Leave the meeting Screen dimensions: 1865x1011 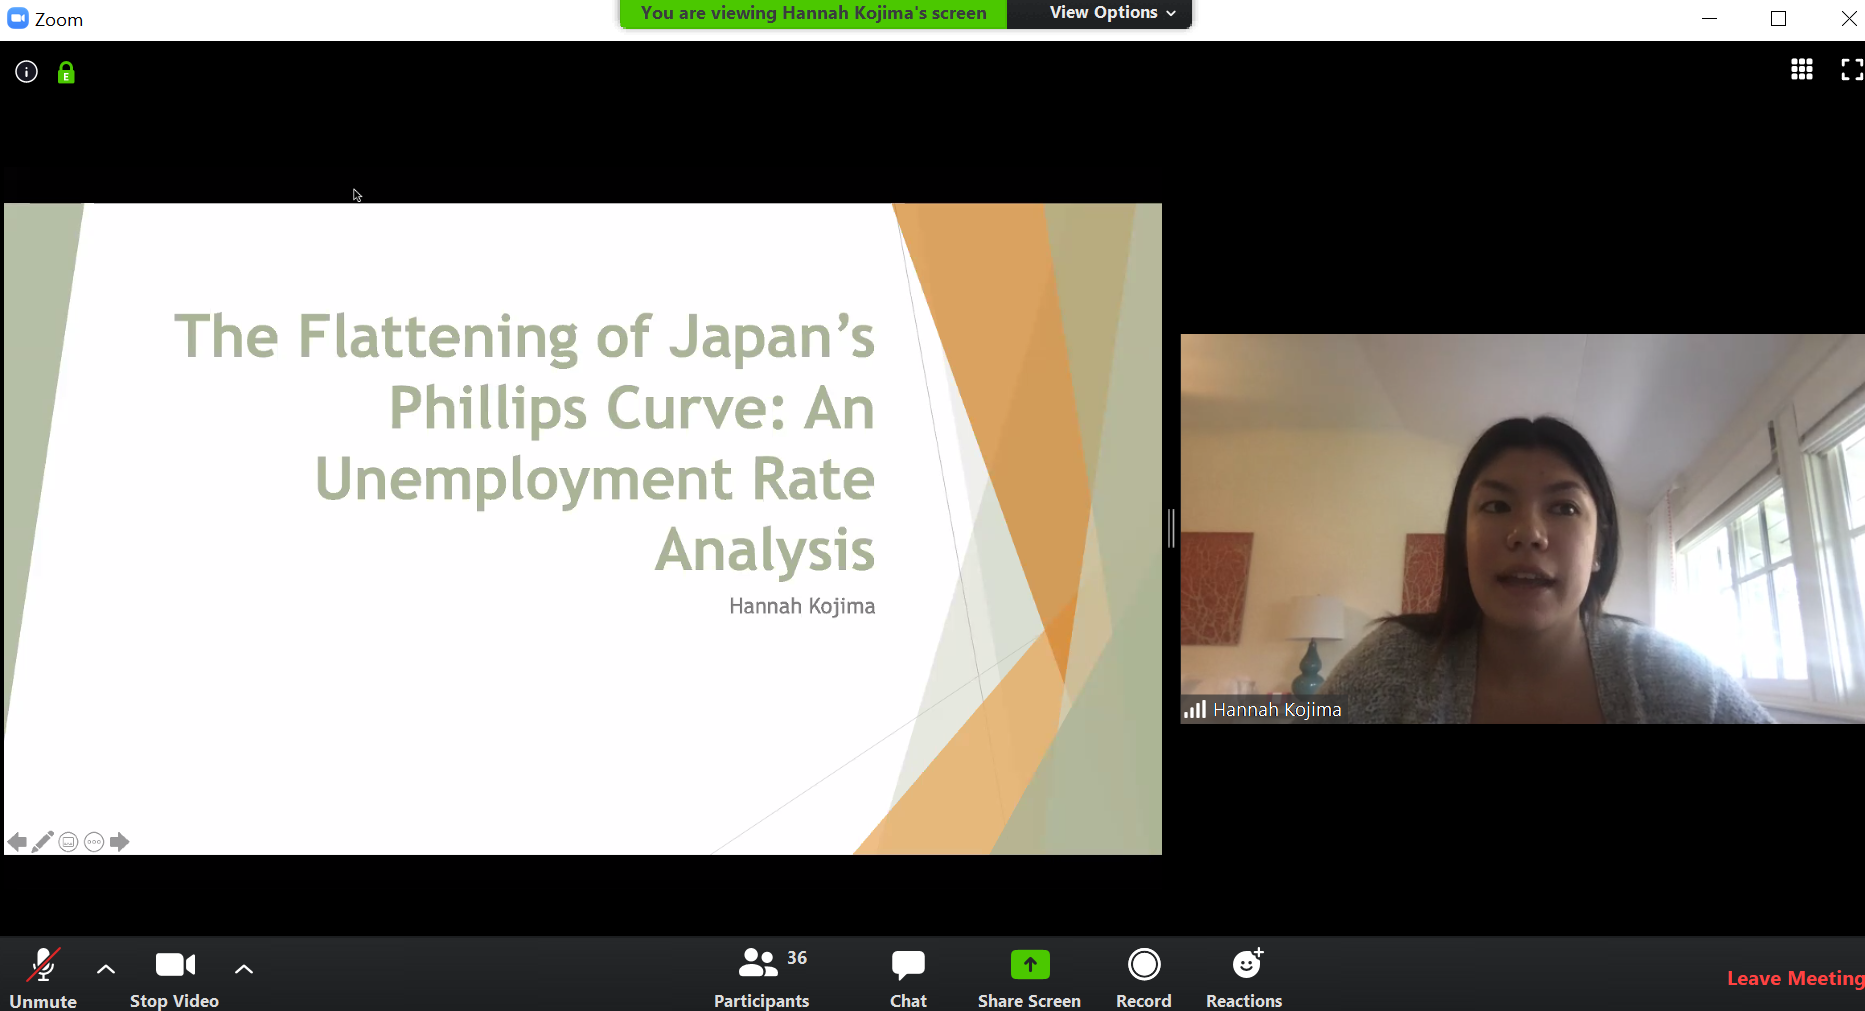click(1795, 979)
